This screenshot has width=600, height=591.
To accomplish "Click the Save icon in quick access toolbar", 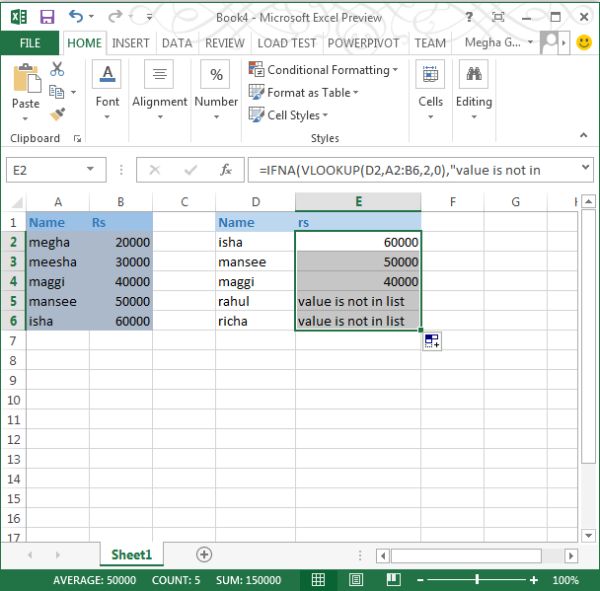I will 47,17.
